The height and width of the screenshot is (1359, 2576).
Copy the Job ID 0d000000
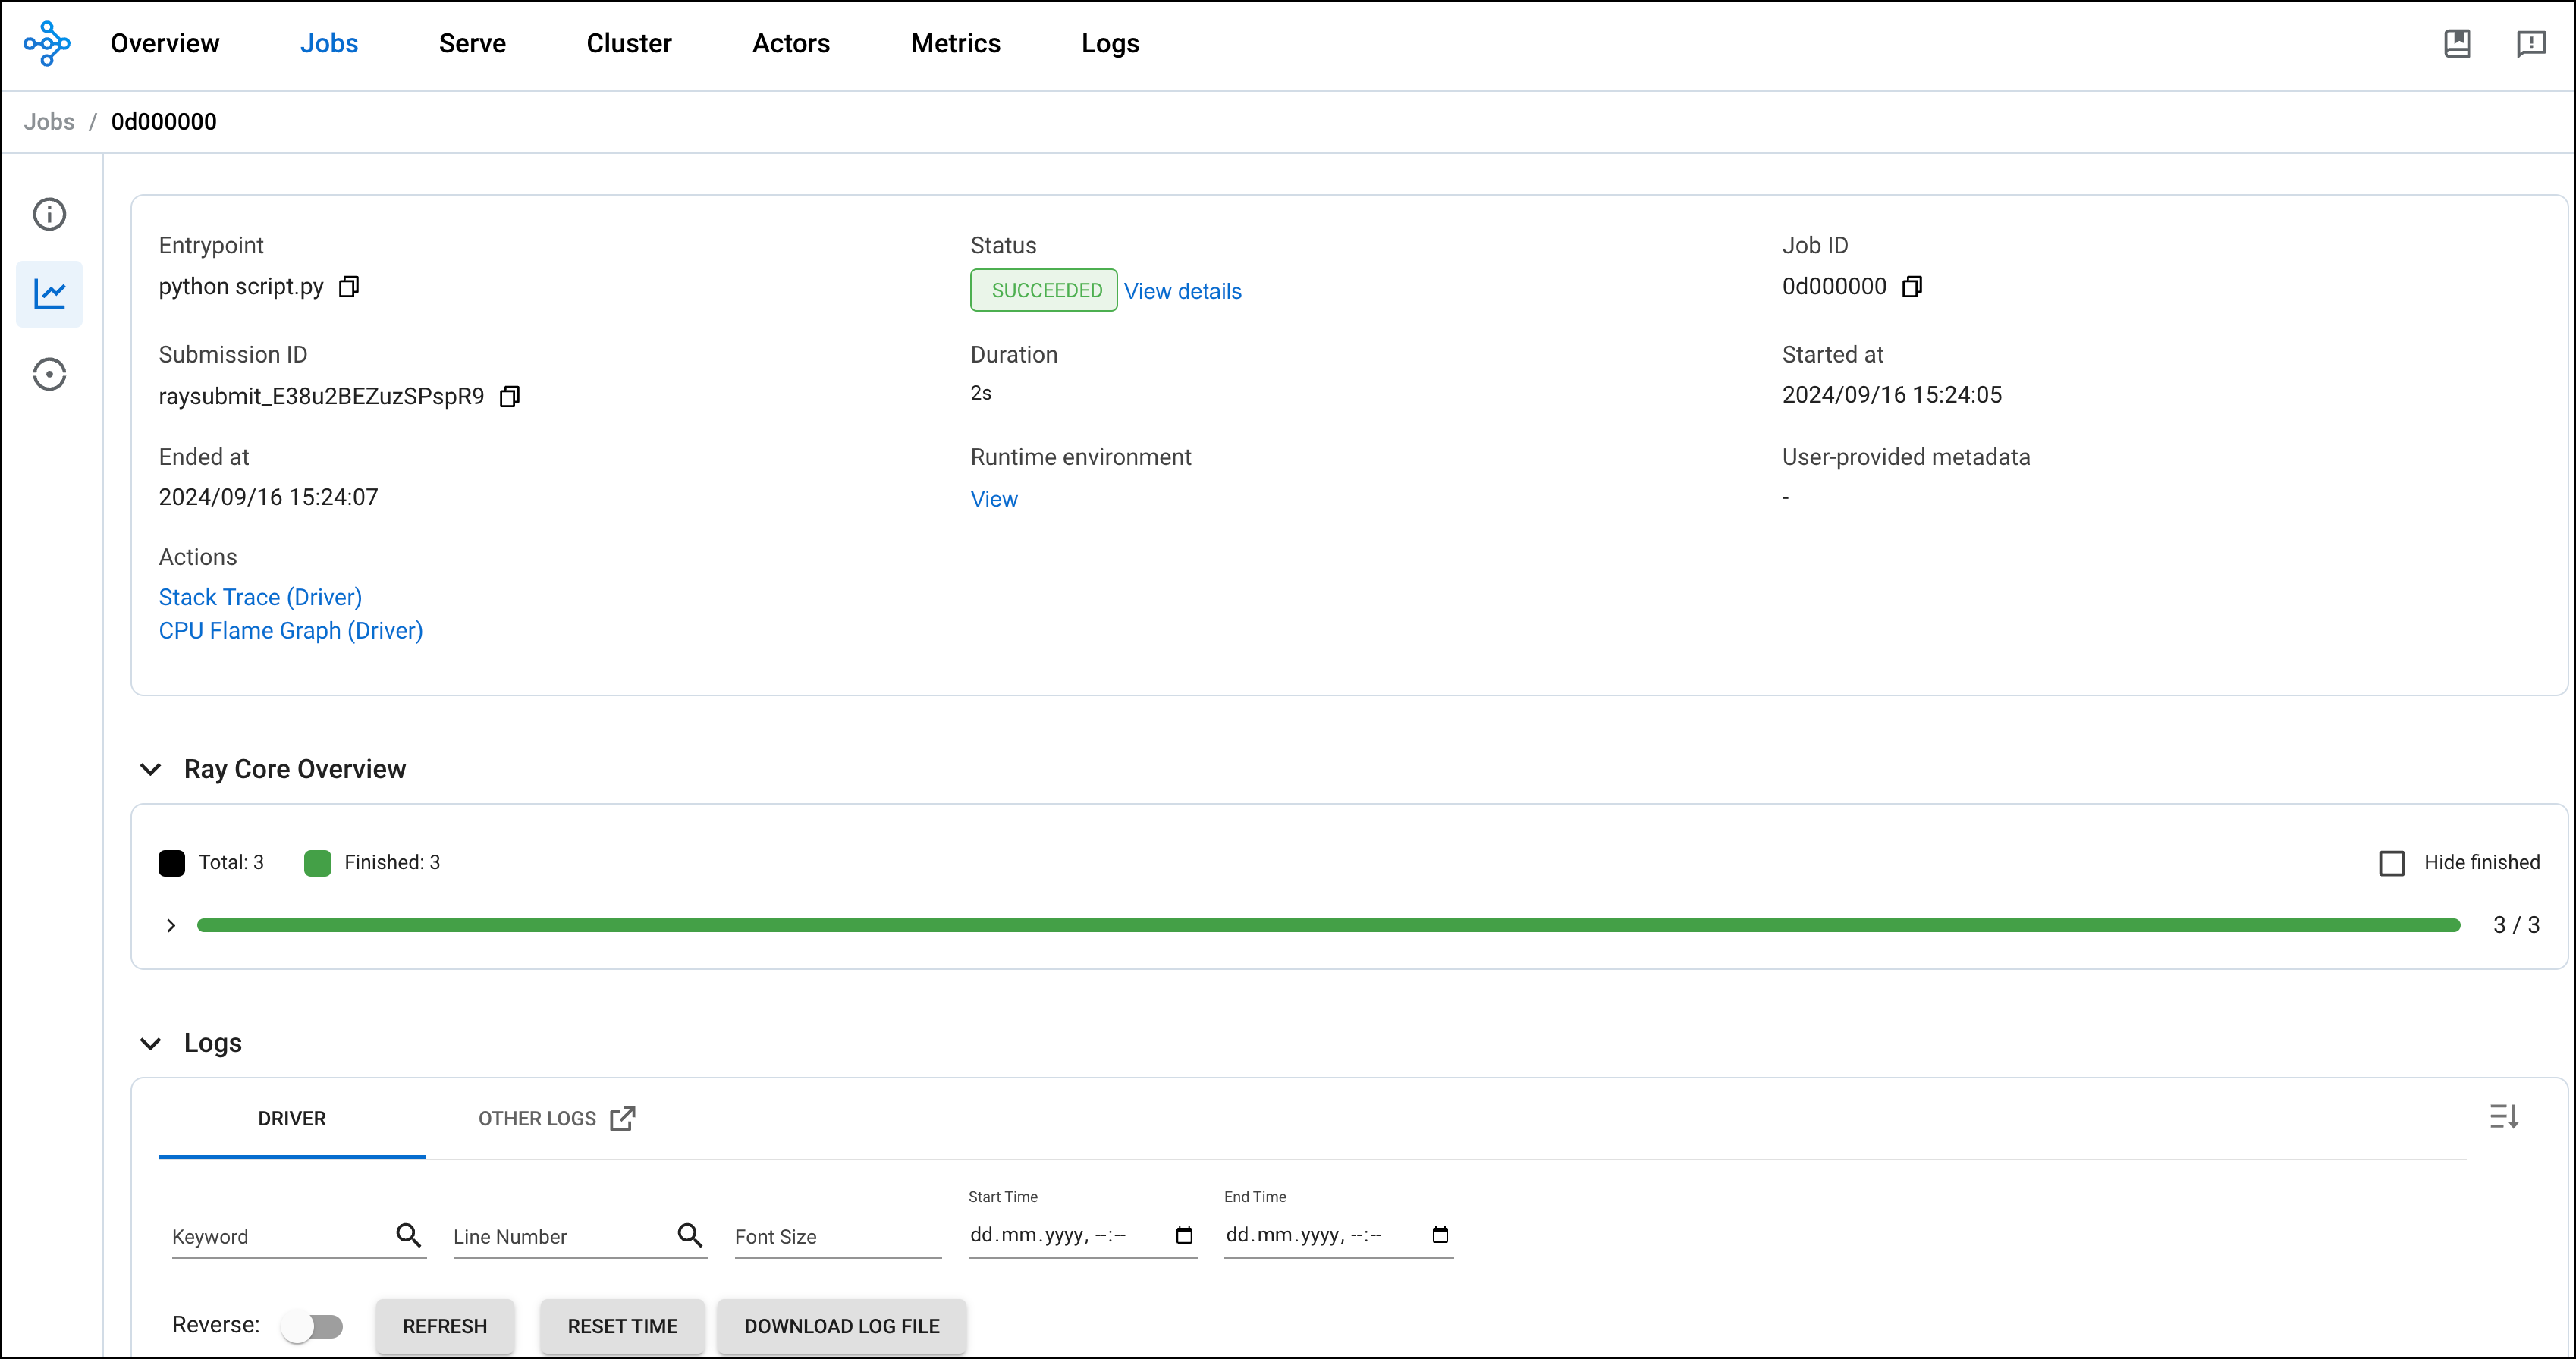1912,287
